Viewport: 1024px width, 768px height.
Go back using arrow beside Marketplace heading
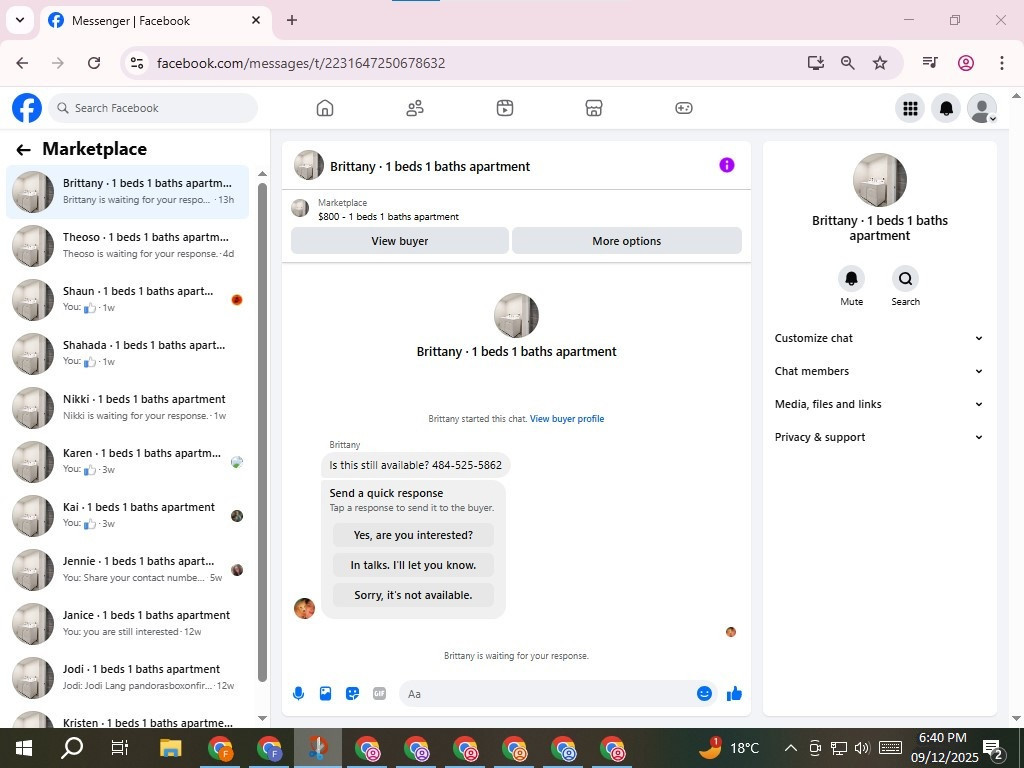point(24,150)
